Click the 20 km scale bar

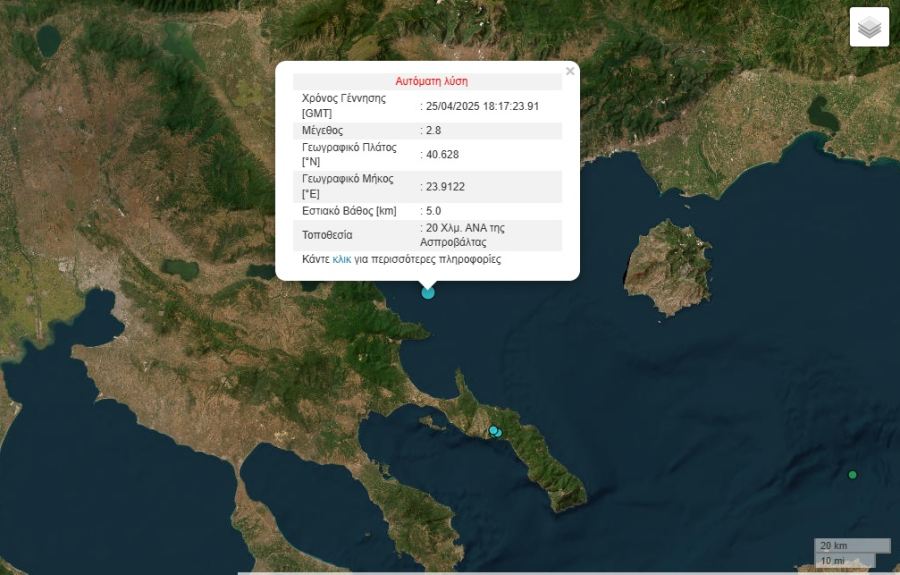click(x=852, y=546)
